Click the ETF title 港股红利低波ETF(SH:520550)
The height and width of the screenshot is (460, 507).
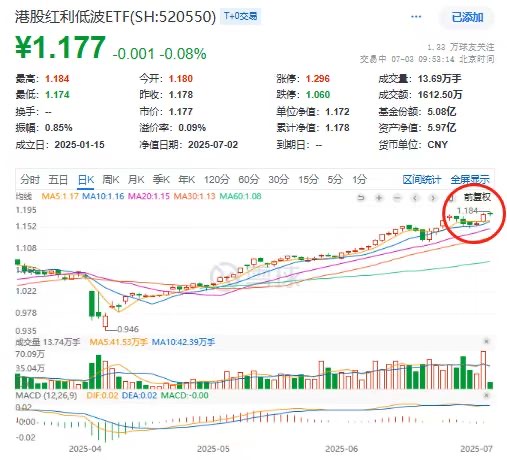coord(115,17)
